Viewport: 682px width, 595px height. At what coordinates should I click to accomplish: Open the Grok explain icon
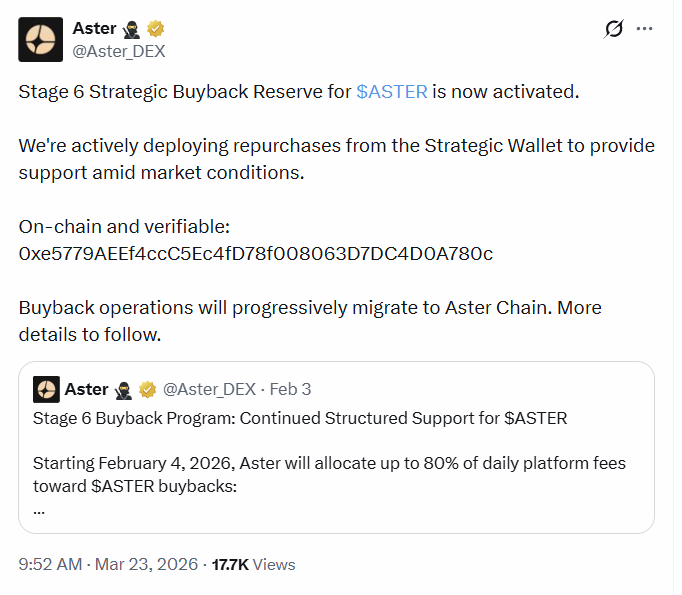click(x=614, y=30)
